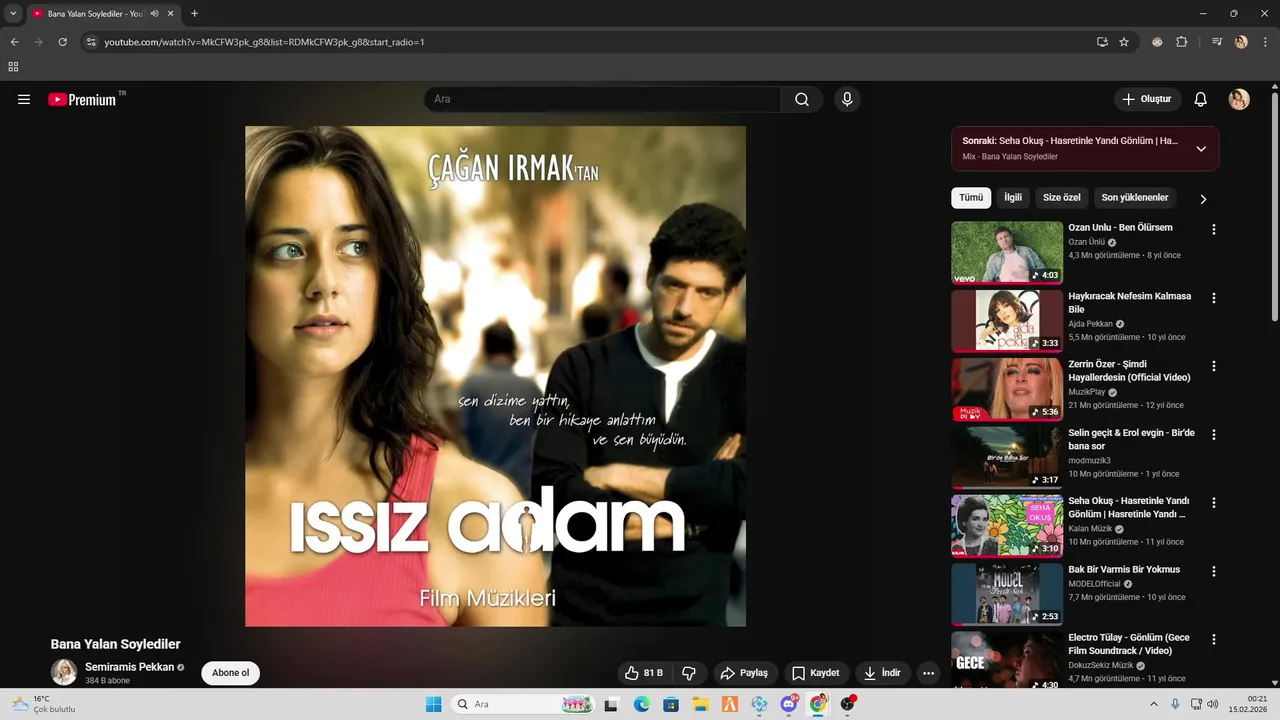Play Zerrin Özer Şimdi Hayallerdesin thumbnail
Image resolution: width=1280 pixels, height=720 pixels.
click(1007, 389)
